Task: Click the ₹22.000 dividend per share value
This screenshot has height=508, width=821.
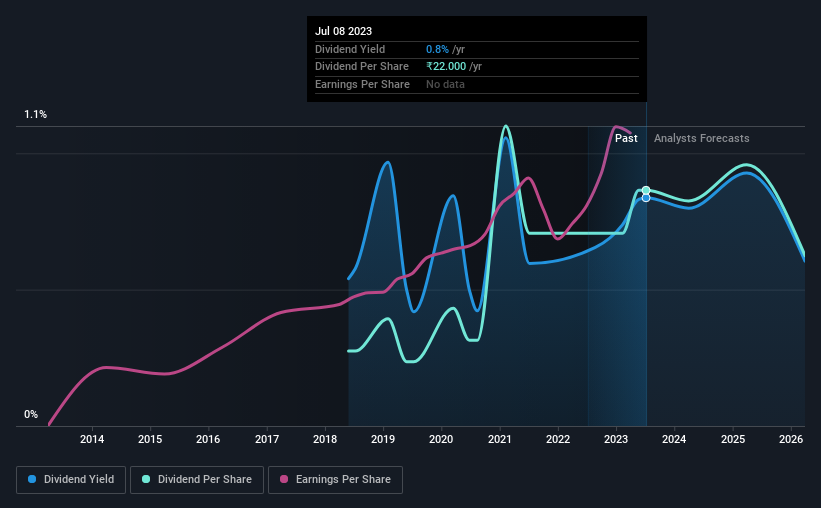Action: [446, 67]
